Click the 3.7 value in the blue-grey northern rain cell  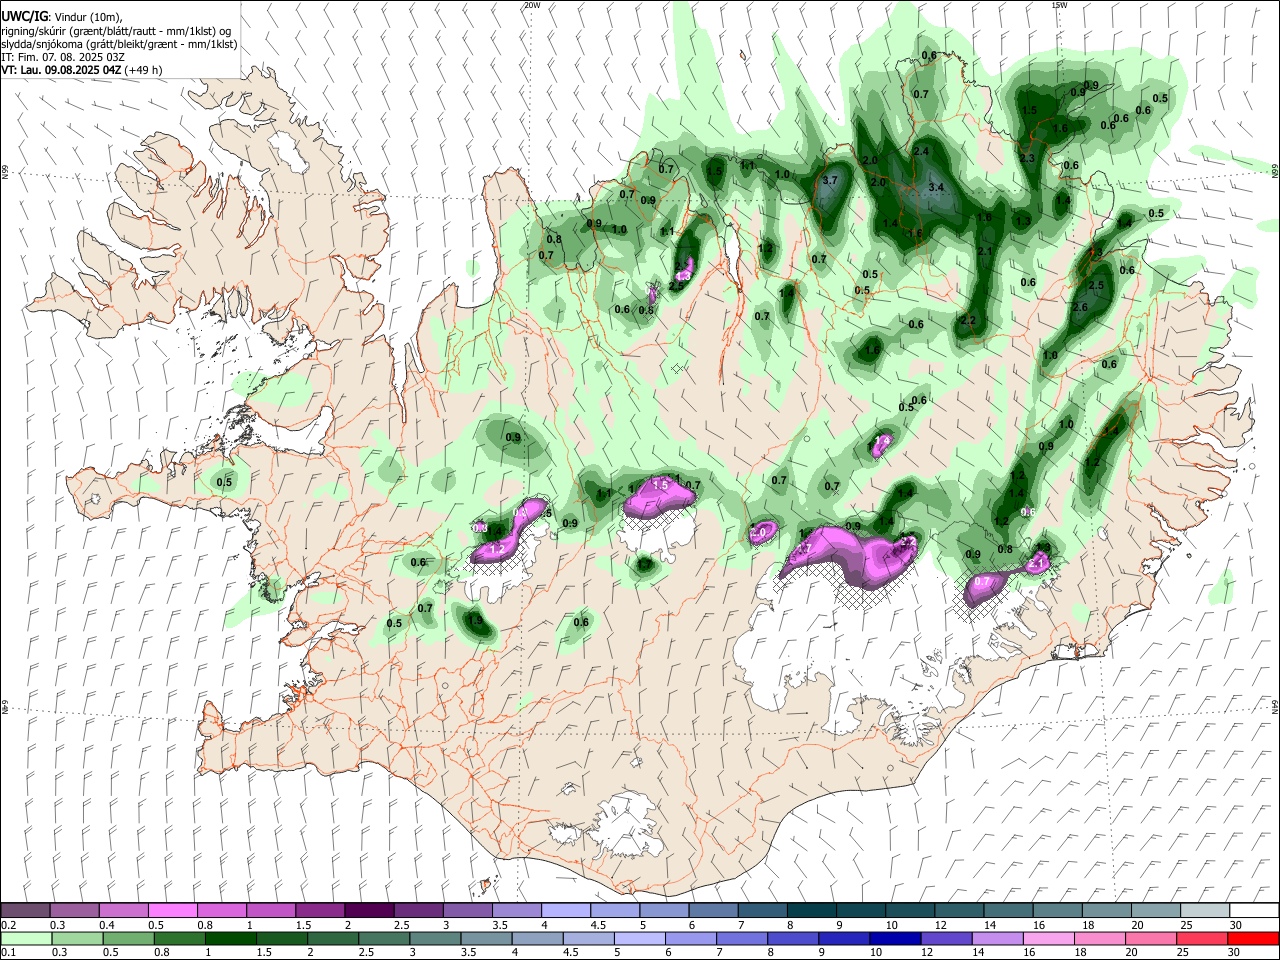829,180
